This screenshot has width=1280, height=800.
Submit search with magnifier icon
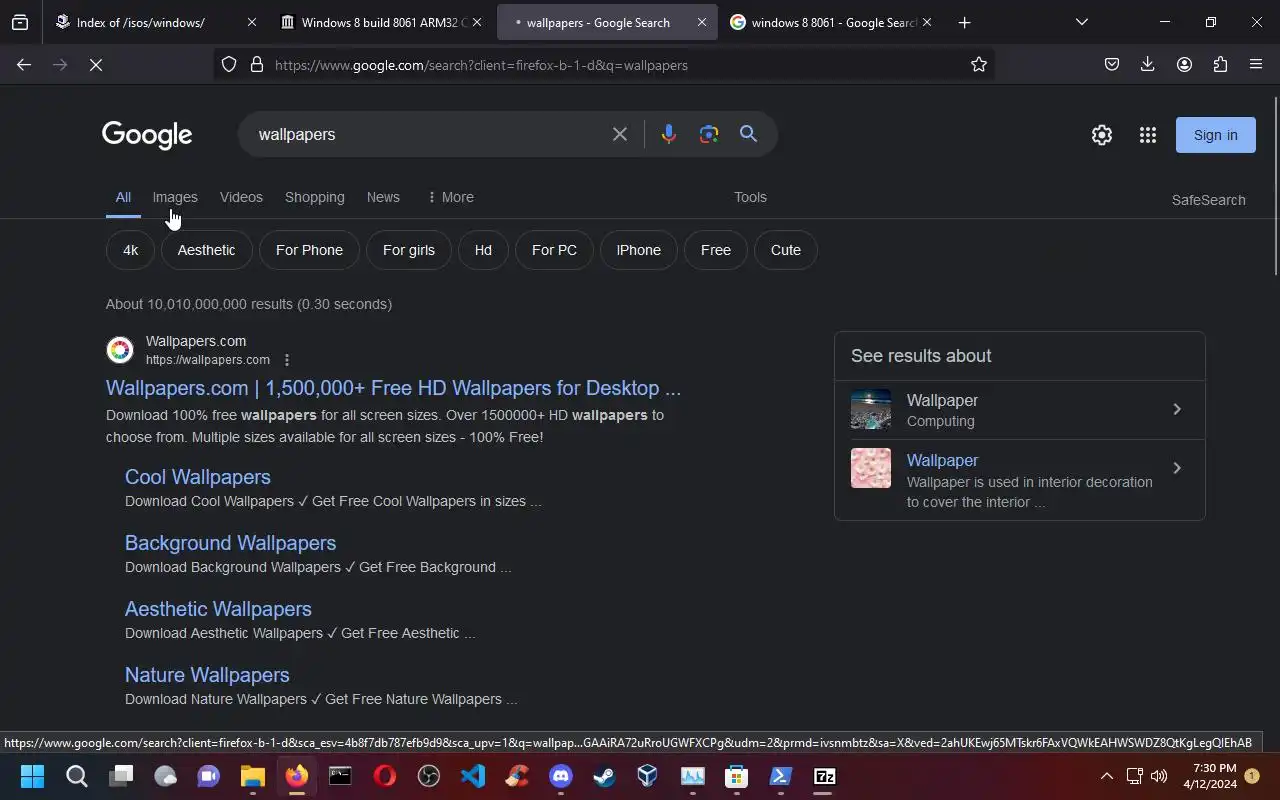(x=748, y=134)
